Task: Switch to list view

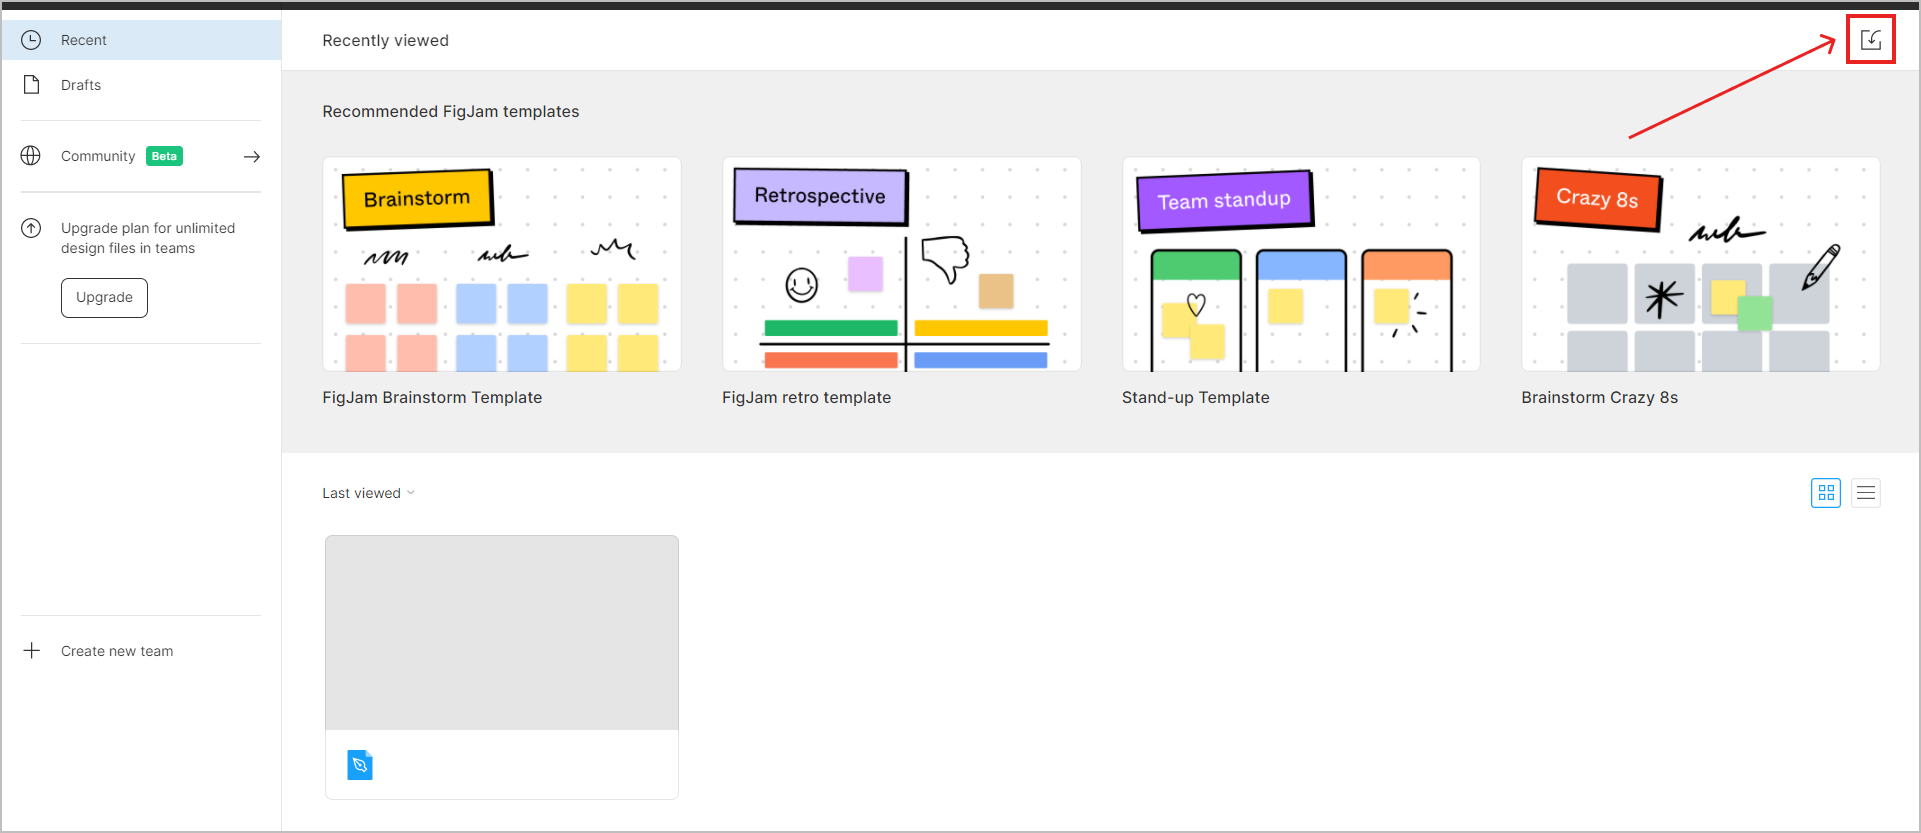Action: [1866, 493]
